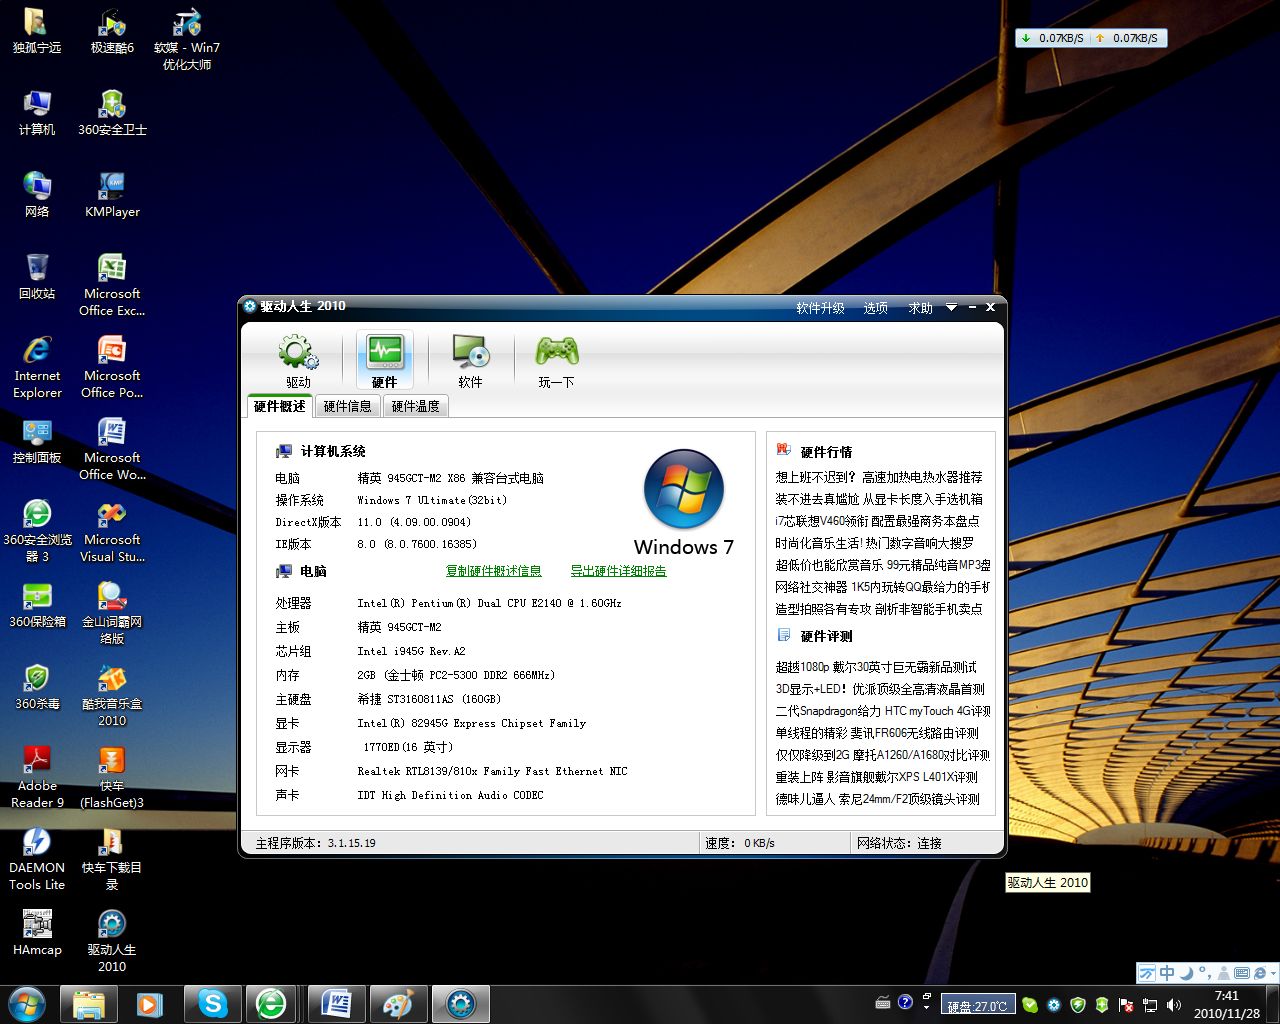Open the 360杀毒 desktop icon

pyautogui.click(x=37, y=687)
